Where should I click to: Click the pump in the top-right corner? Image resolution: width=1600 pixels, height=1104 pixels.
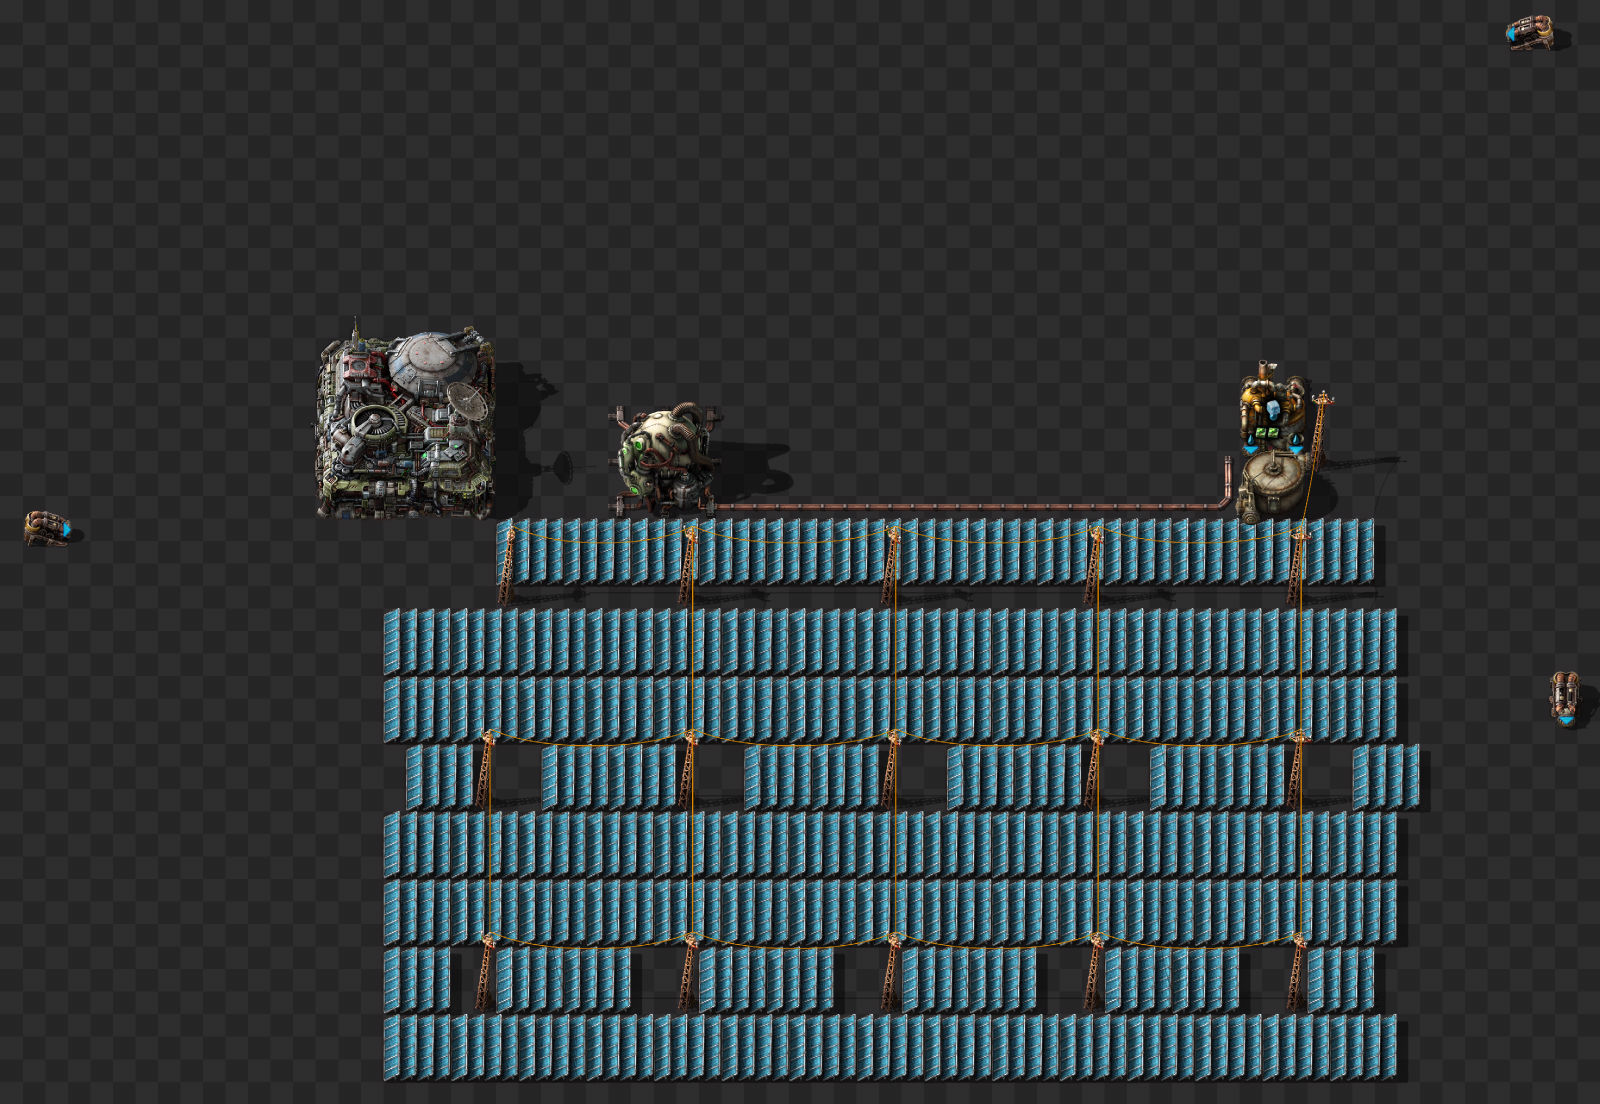pos(1530,33)
